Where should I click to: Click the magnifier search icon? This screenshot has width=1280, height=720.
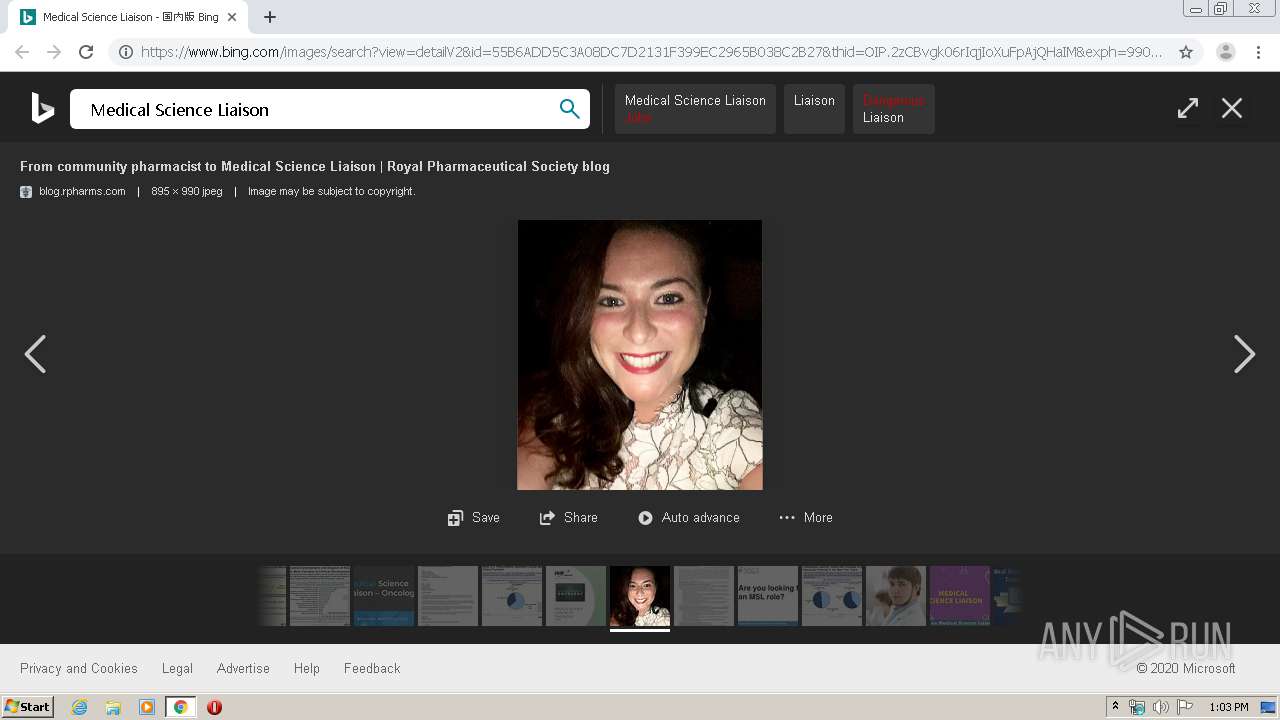coord(569,109)
